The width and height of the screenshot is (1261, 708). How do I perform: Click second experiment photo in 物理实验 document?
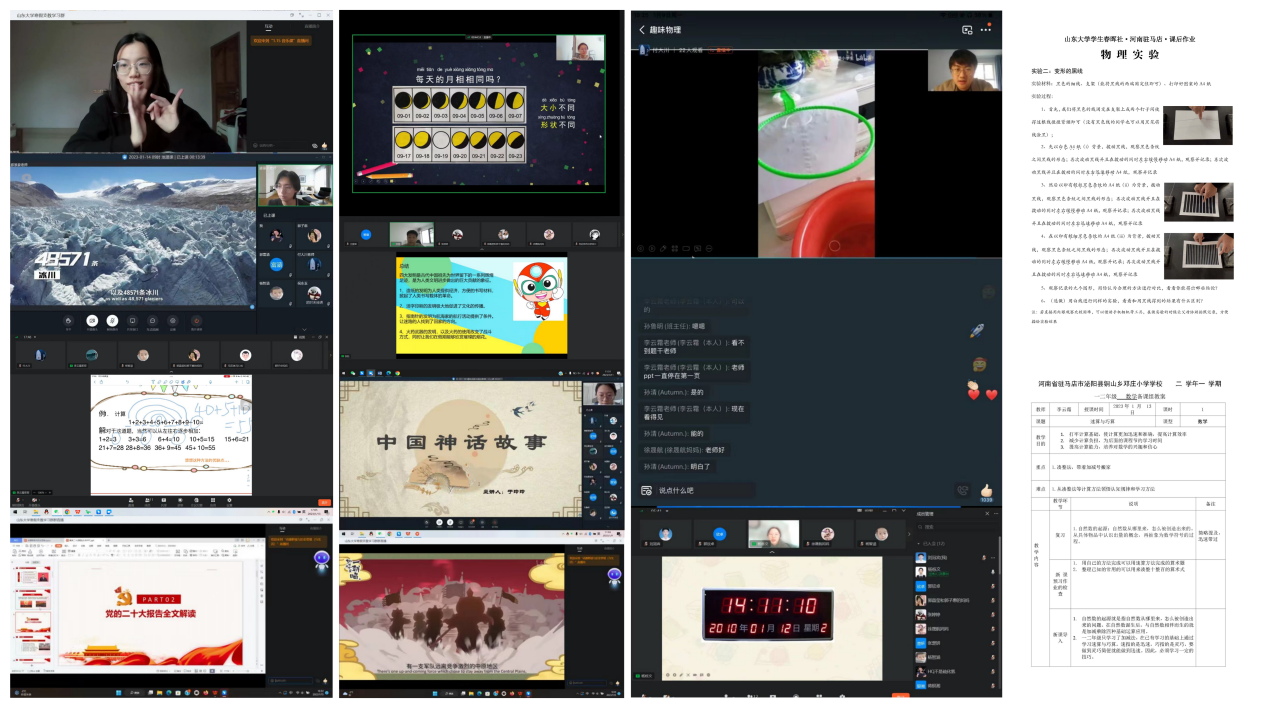tap(1197, 202)
